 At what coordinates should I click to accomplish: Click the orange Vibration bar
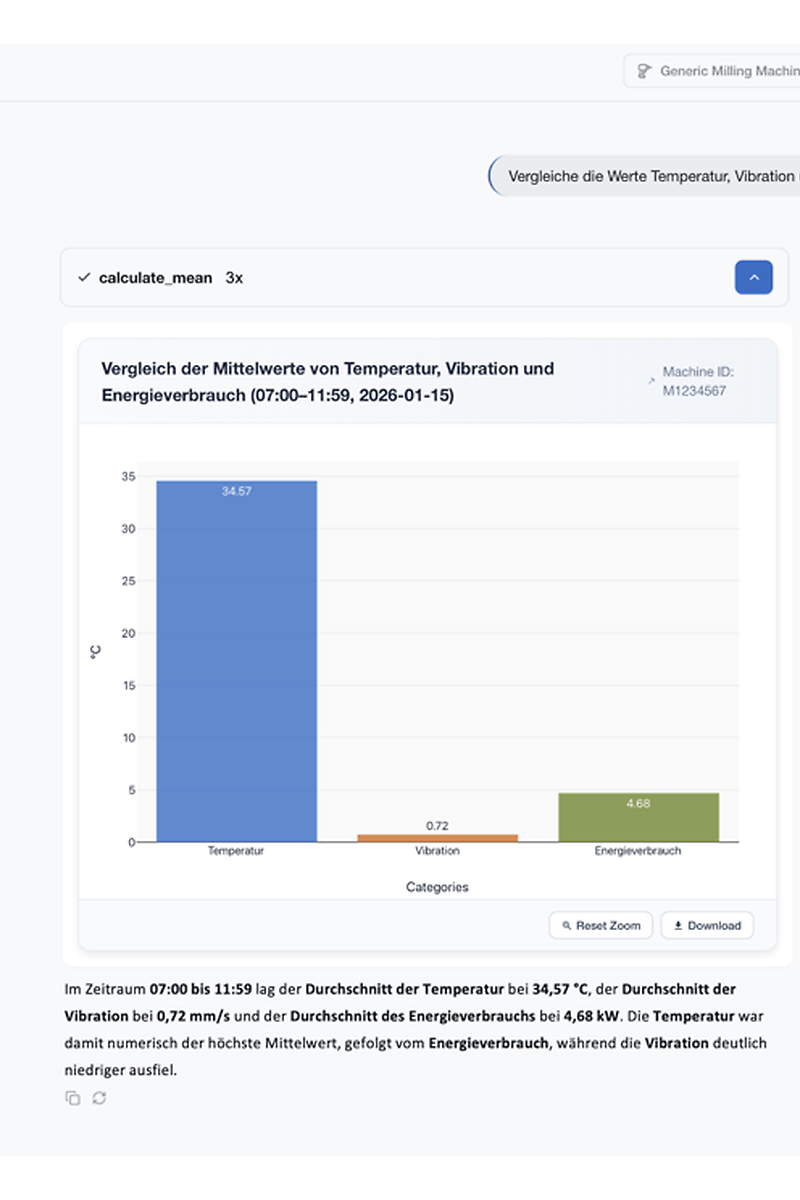pos(437,837)
